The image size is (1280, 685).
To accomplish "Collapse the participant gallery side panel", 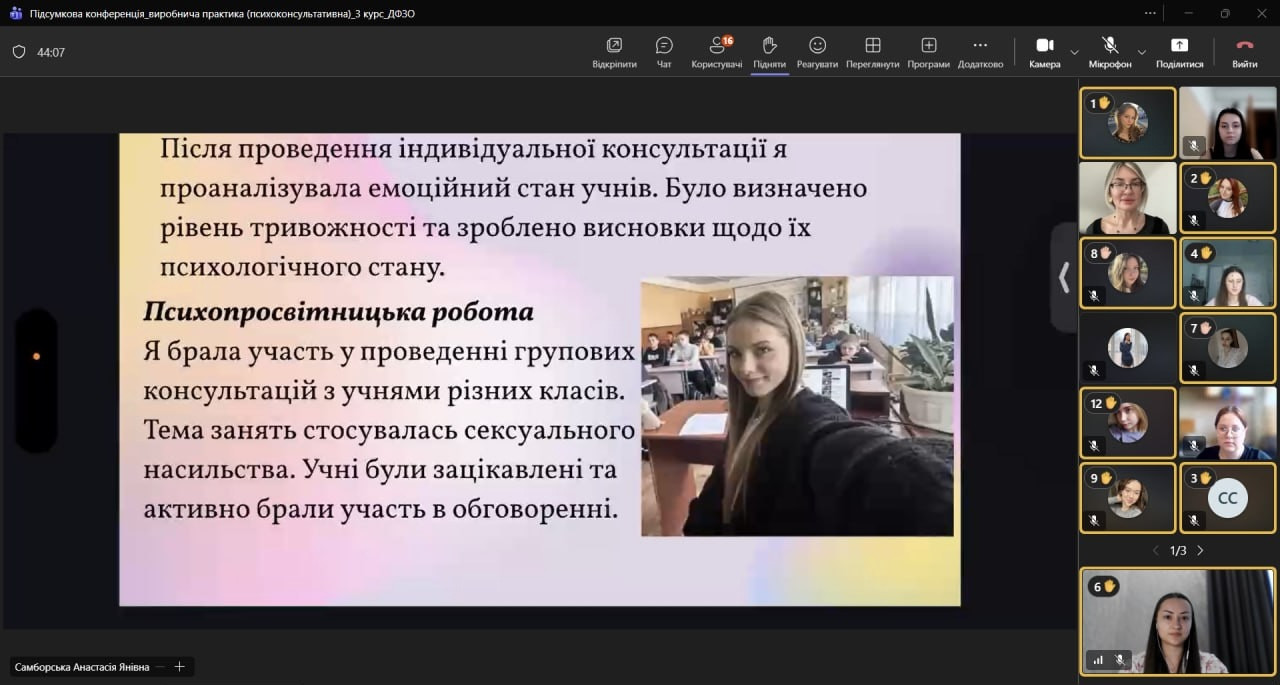I will coord(1063,277).
